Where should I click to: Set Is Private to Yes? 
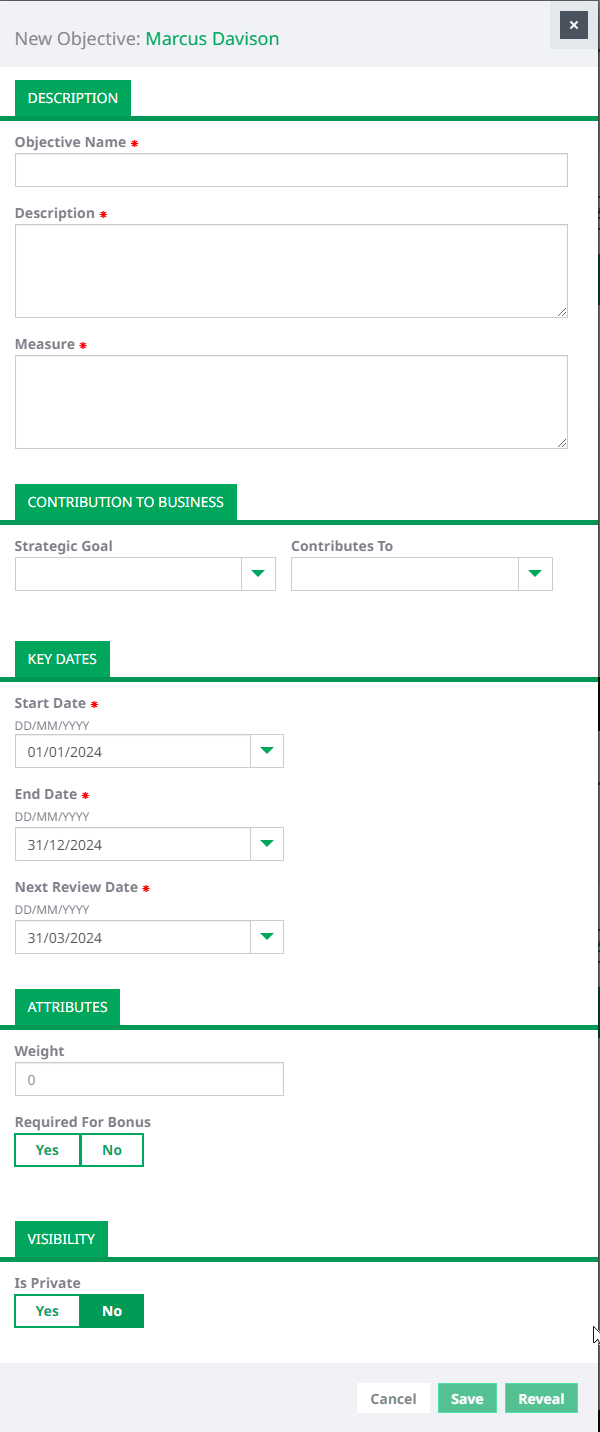[x=47, y=1311]
